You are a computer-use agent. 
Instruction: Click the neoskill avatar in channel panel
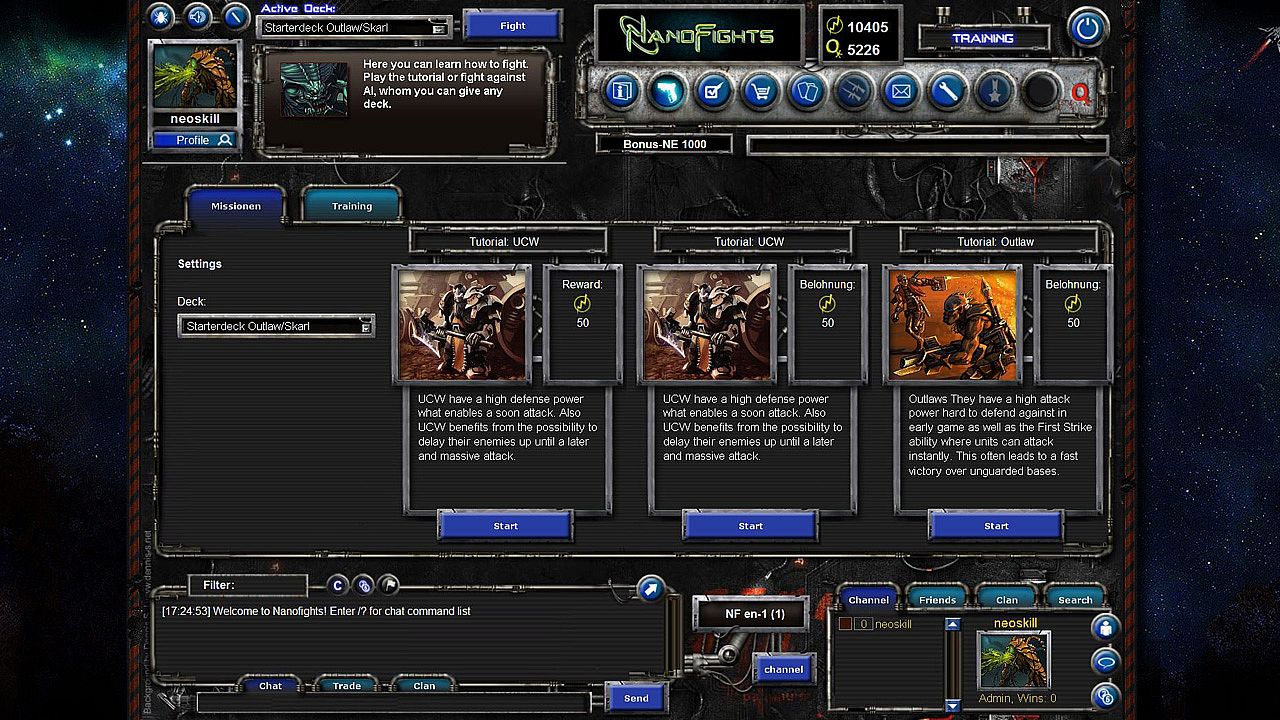click(1014, 661)
